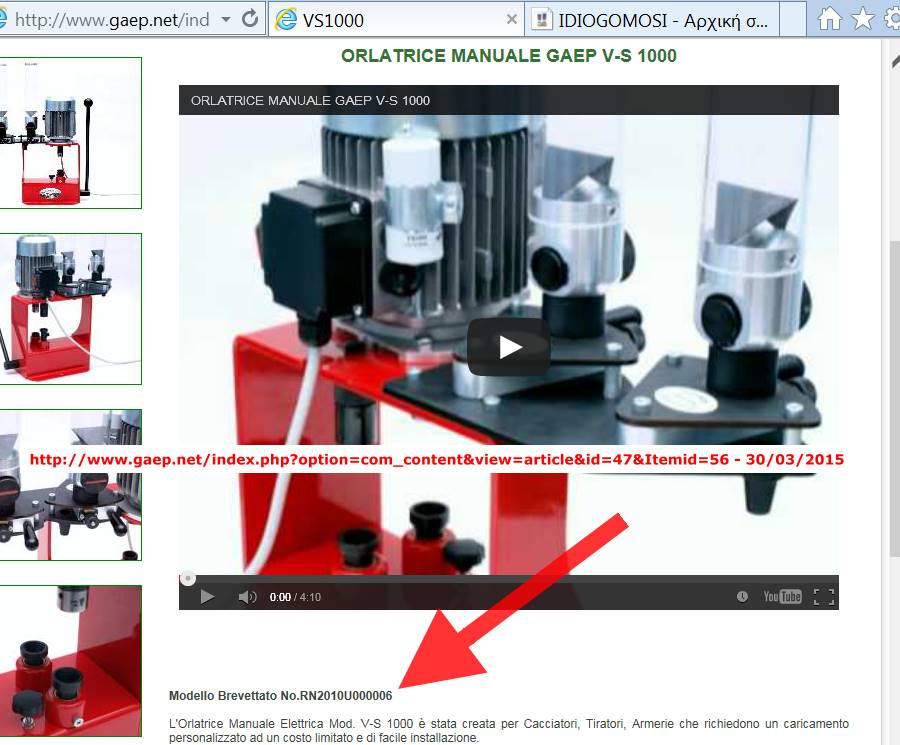Click the YouTube logo in player

tap(782, 597)
